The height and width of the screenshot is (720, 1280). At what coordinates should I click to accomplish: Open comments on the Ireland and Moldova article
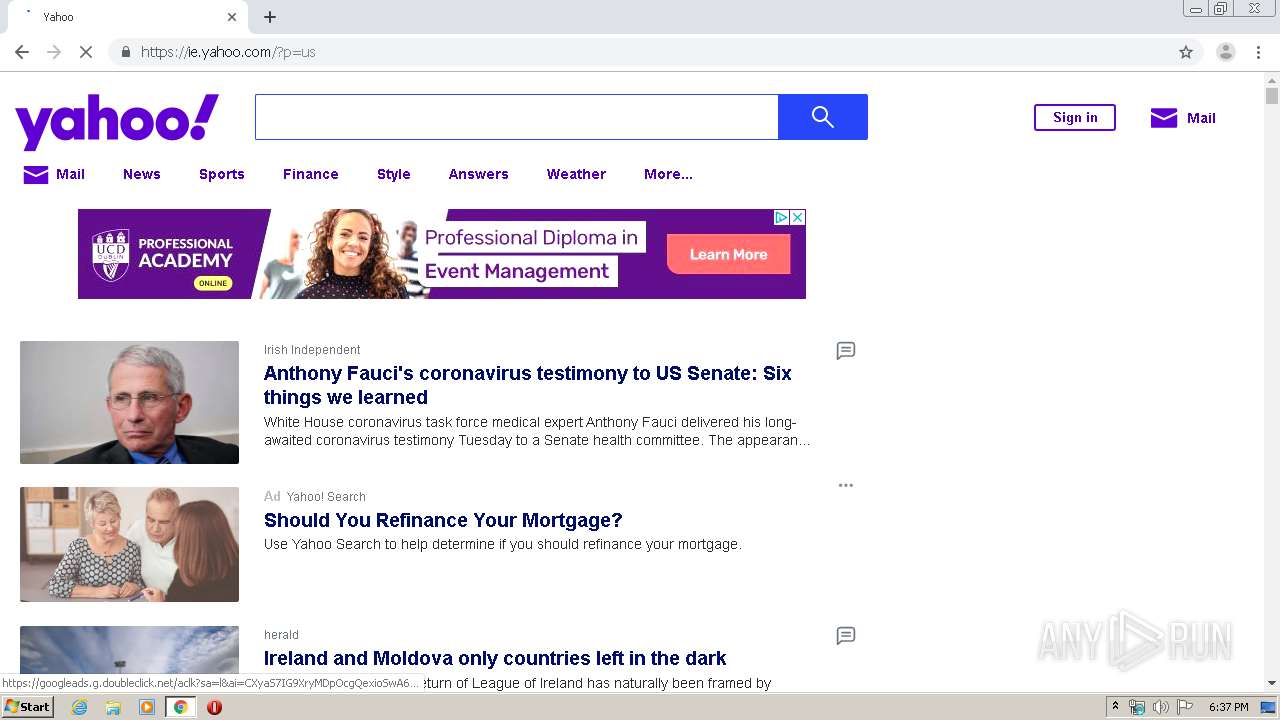(x=846, y=635)
